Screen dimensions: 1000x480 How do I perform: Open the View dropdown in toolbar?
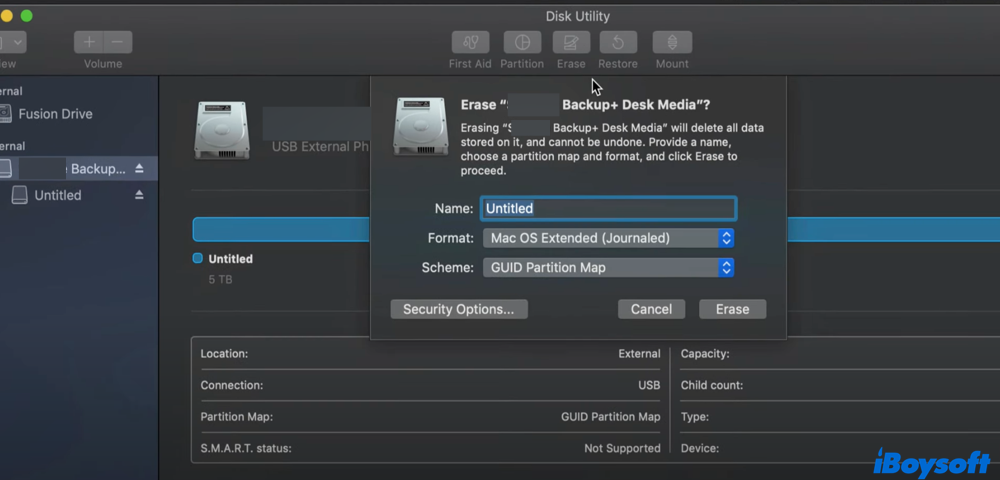click(x=12, y=42)
